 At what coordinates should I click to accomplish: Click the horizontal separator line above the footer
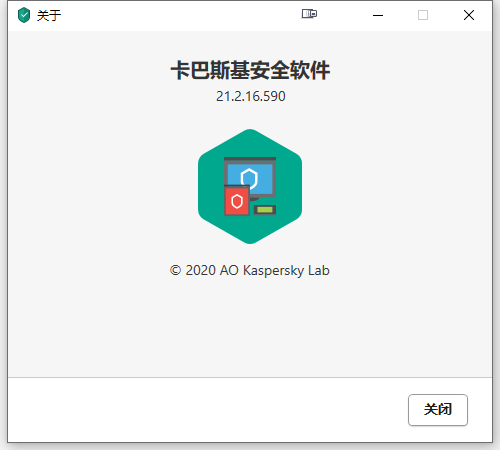pyautogui.click(x=250, y=378)
